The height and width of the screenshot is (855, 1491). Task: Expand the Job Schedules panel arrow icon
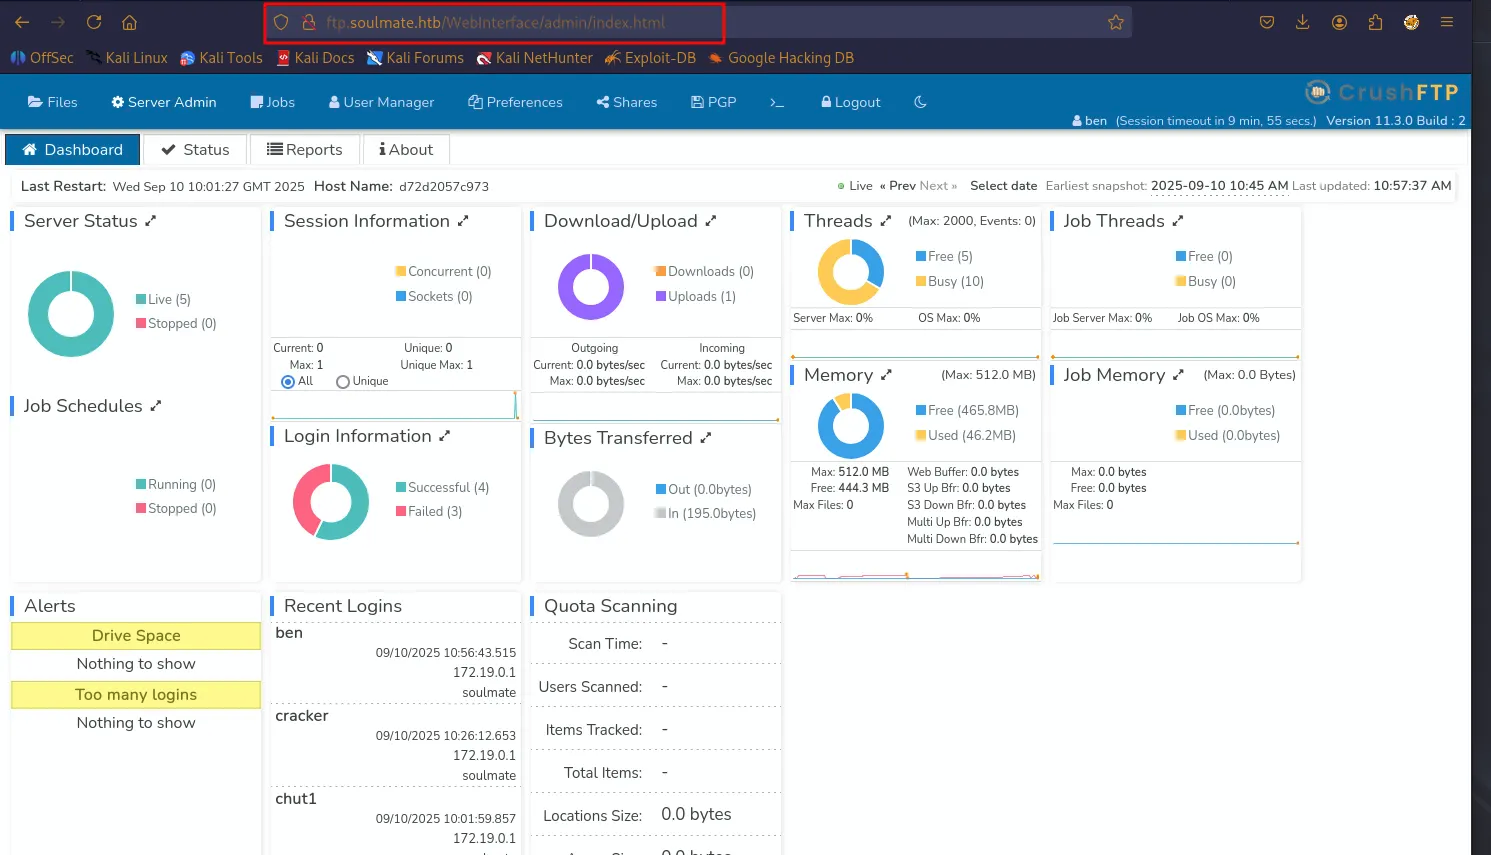point(156,406)
